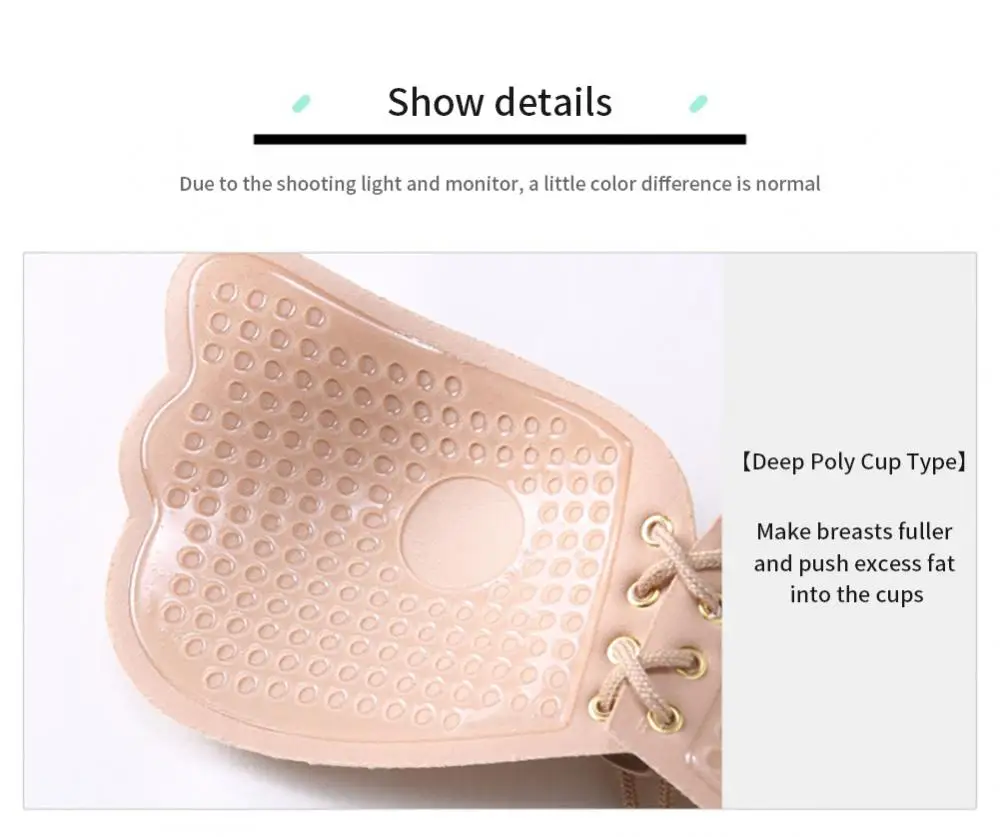Click the round center pad on cup
Image resolution: width=1000 pixels, height=837 pixels.
(x=462, y=533)
